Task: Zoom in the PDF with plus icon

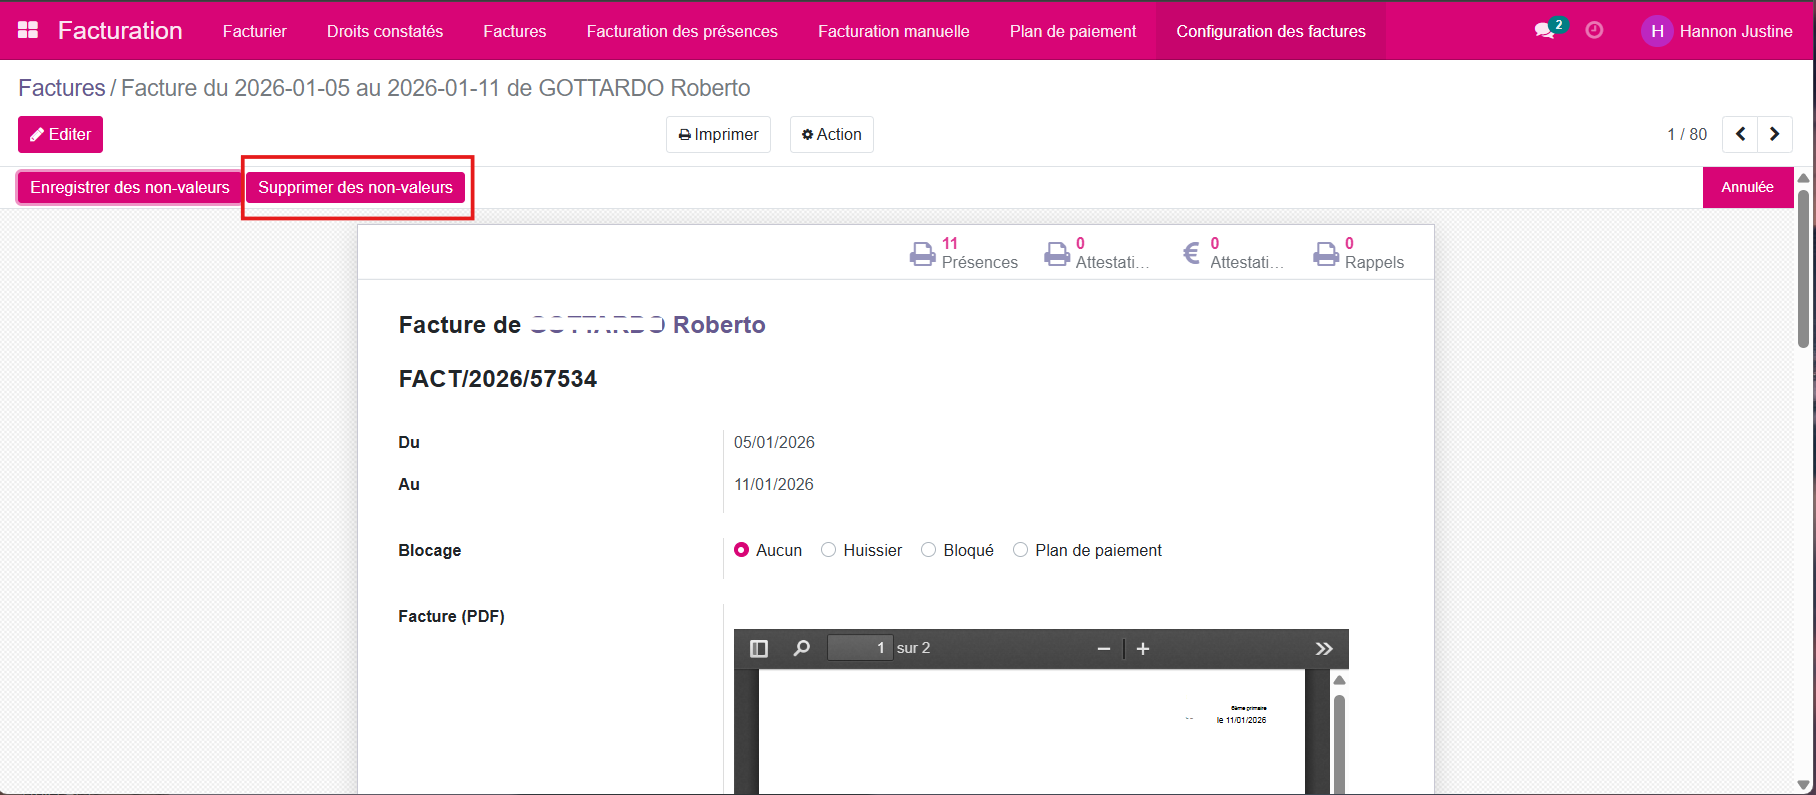Action: [1143, 649]
